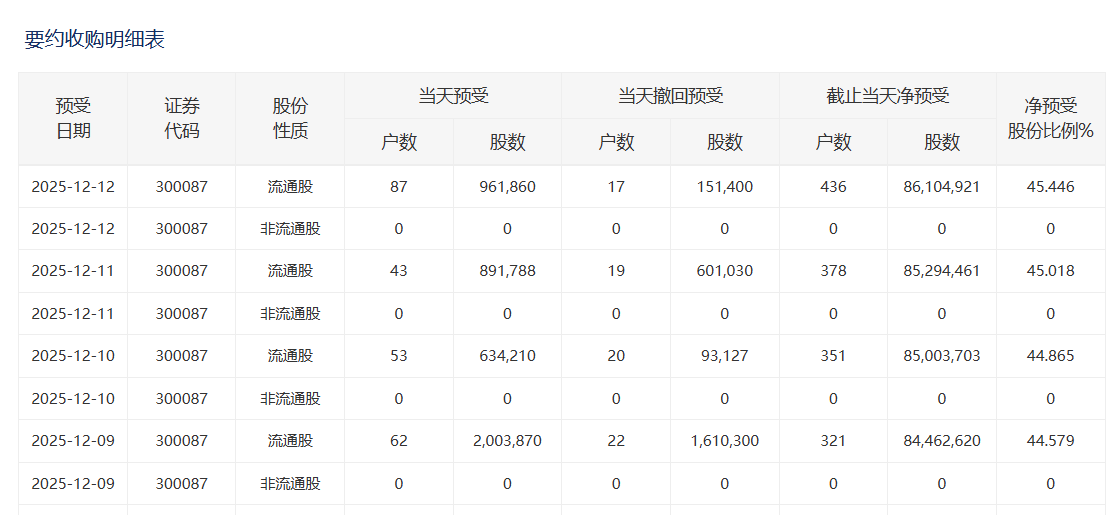This screenshot has width=1120, height=515.
Task: Click withdrawn household count 22 cell
Action: pos(616,441)
